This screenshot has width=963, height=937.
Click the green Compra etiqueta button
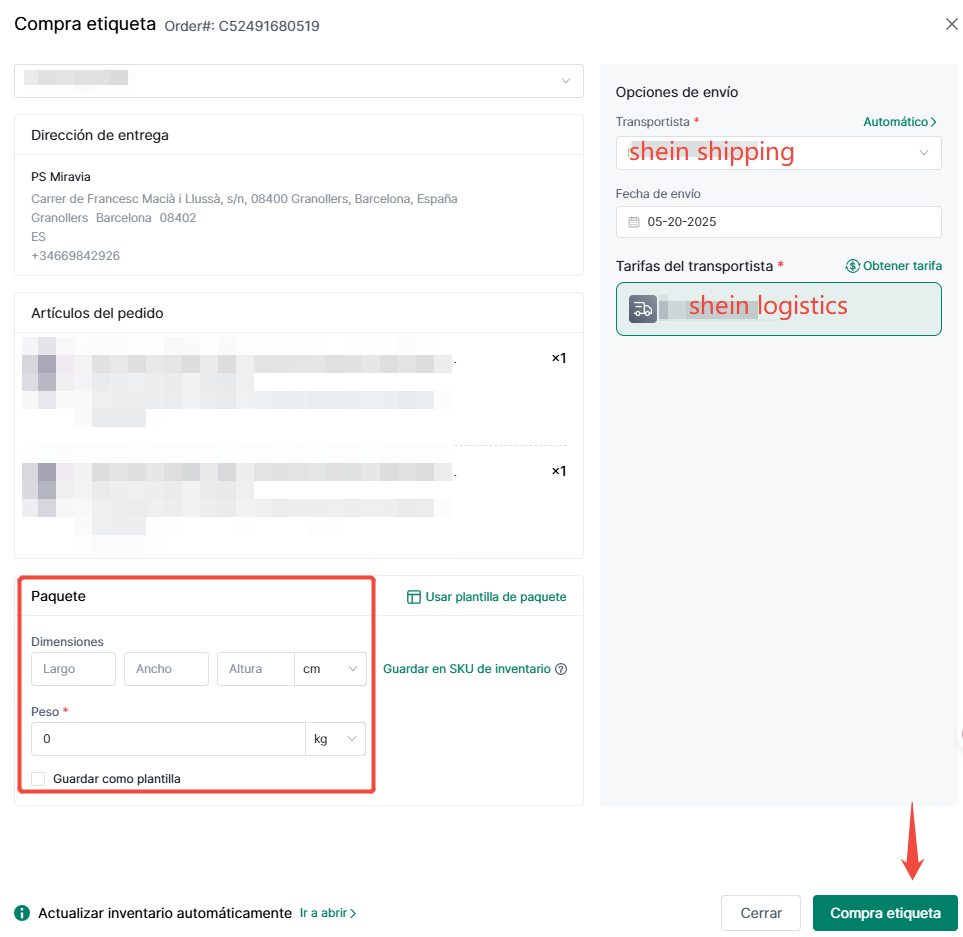click(885, 913)
